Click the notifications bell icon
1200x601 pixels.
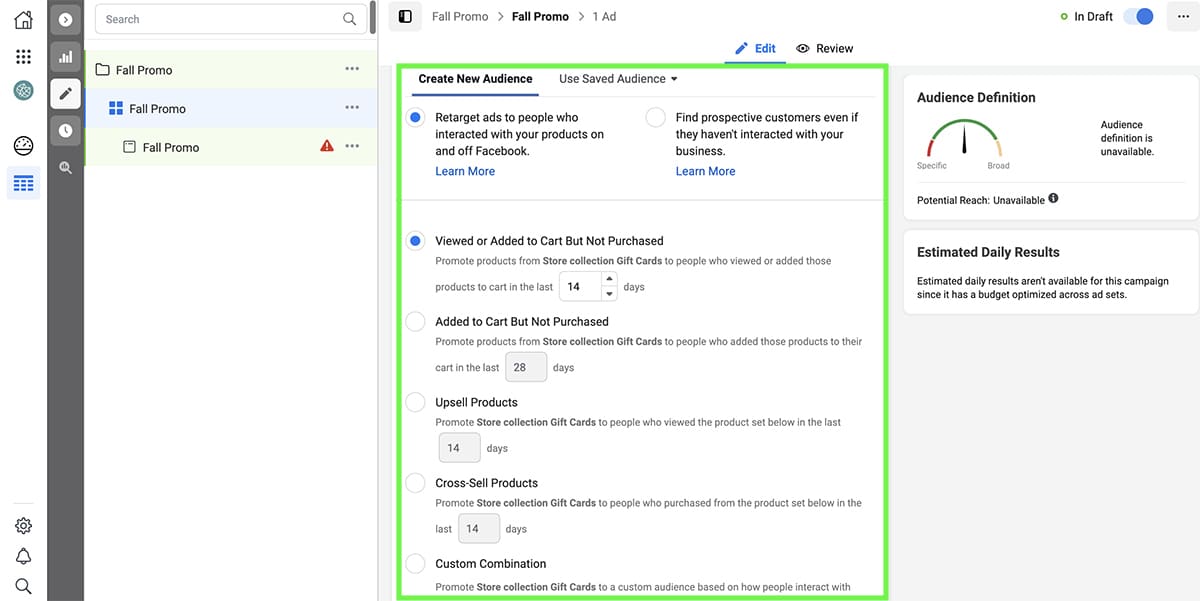[x=23, y=556]
